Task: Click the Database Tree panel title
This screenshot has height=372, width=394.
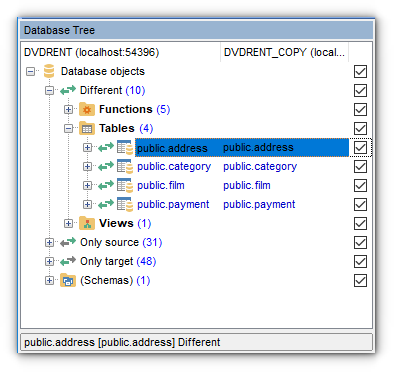Action: point(59,30)
